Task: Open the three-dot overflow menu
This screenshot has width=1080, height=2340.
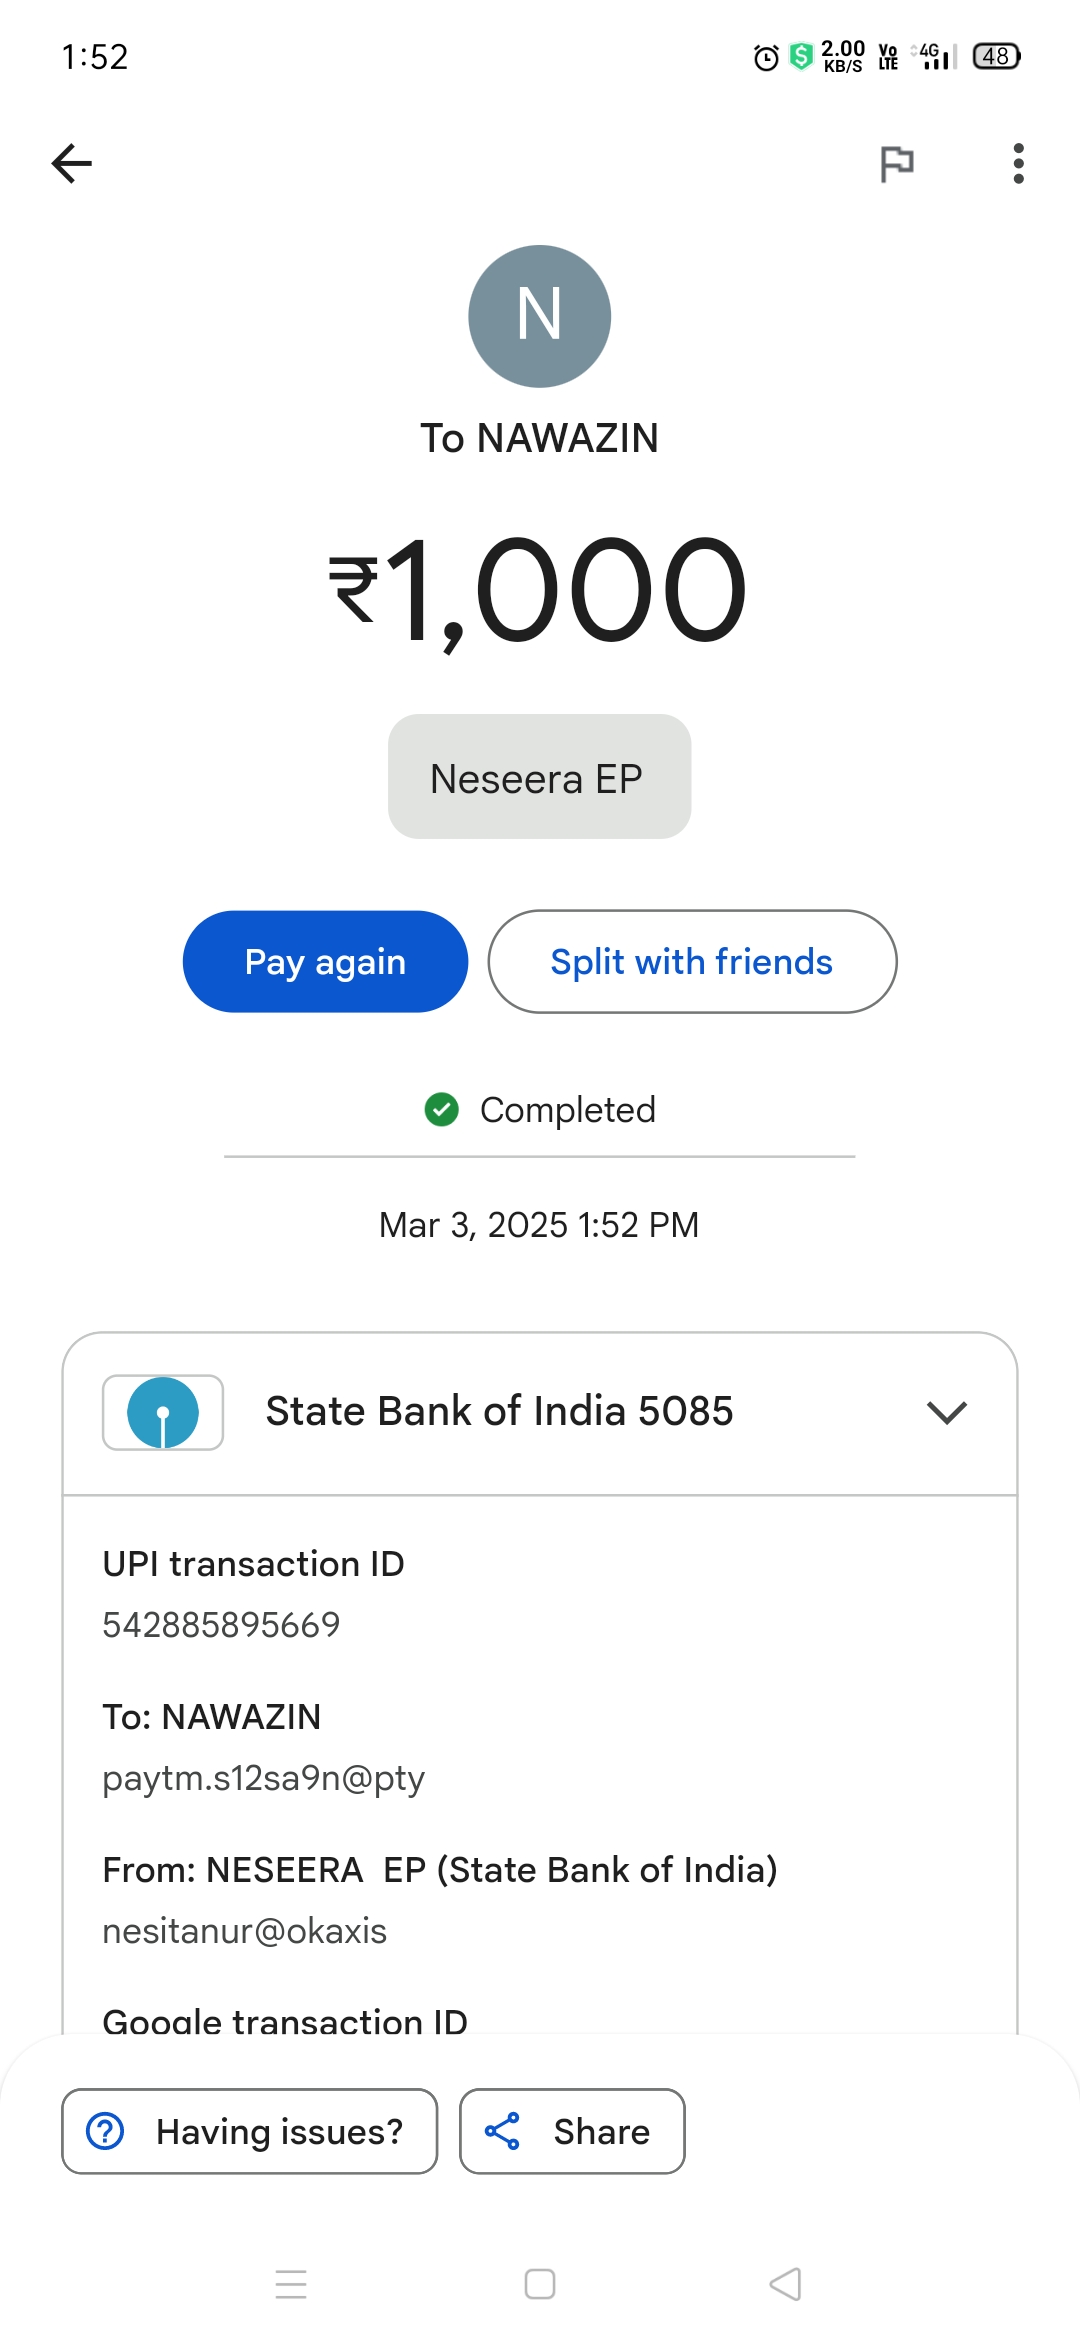Action: pyautogui.click(x=1018, y=163)
